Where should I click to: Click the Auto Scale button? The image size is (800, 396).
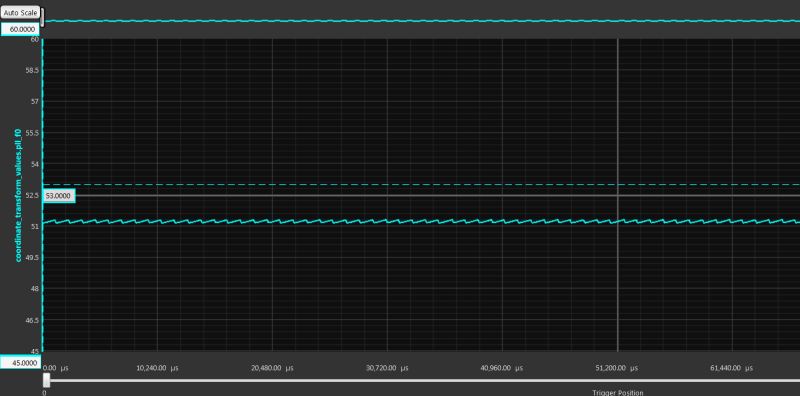[20, 13]
